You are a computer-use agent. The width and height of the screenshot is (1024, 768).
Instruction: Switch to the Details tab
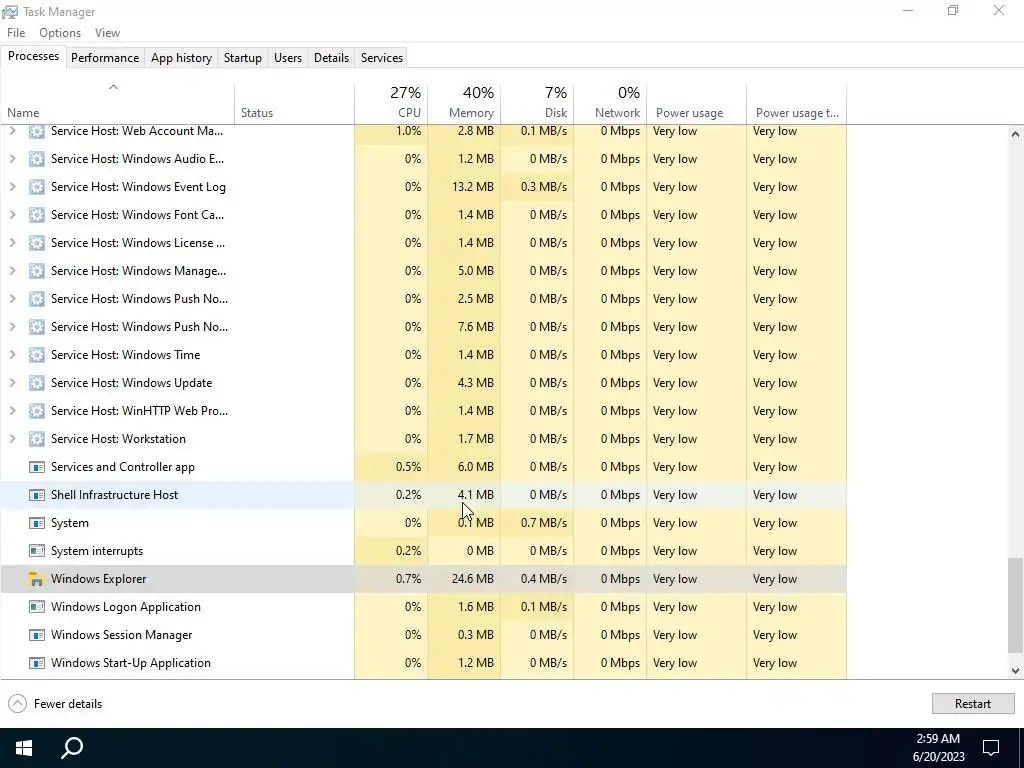[331, 57]
